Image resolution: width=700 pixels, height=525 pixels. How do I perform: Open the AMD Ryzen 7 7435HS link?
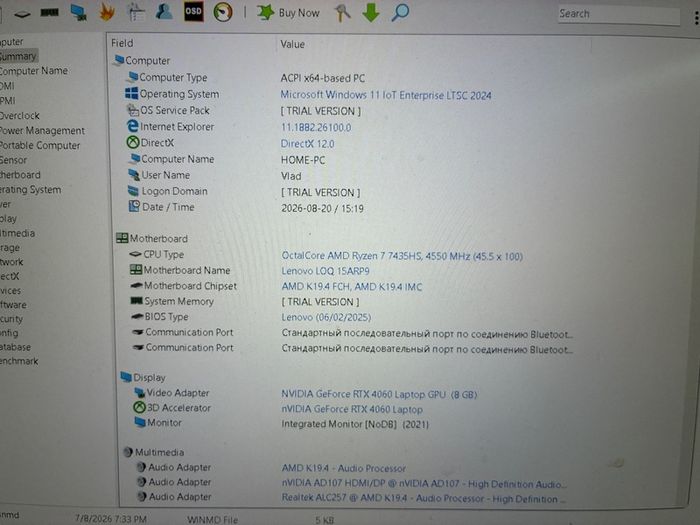point(402,256)
